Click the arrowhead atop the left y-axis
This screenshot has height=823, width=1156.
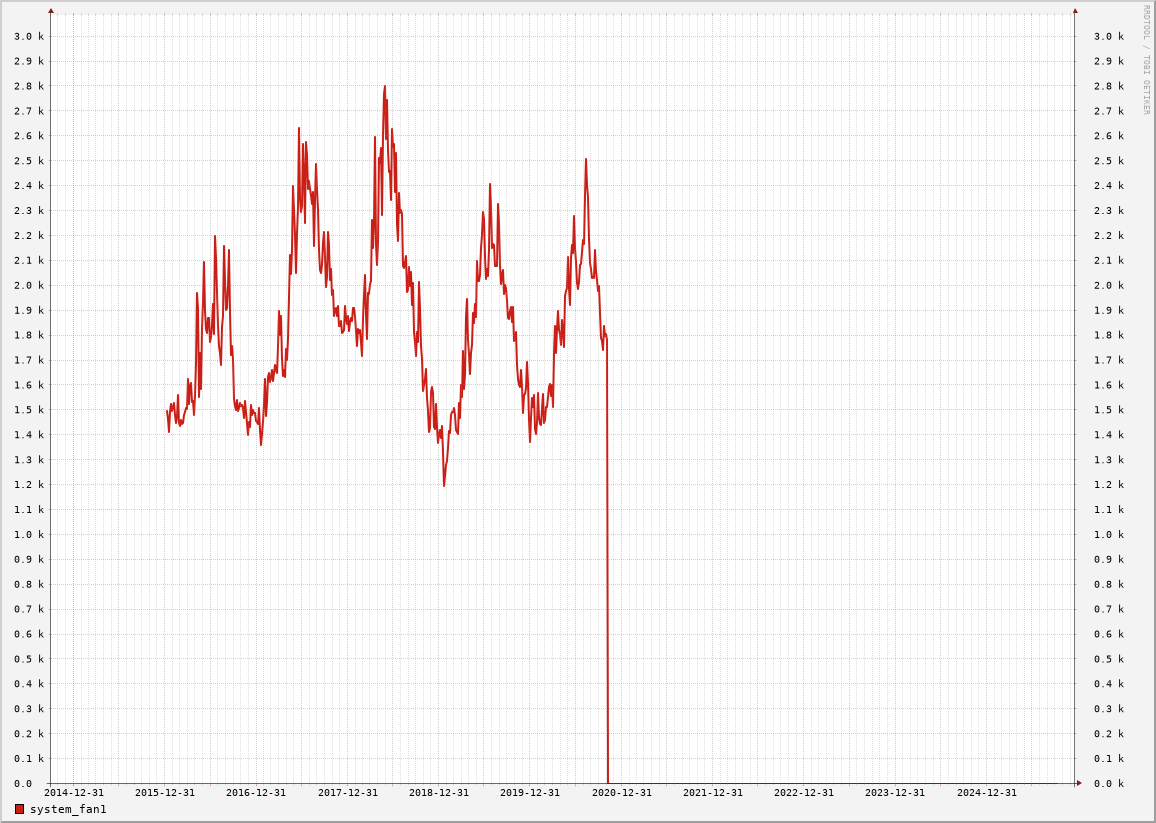[51, 11]
